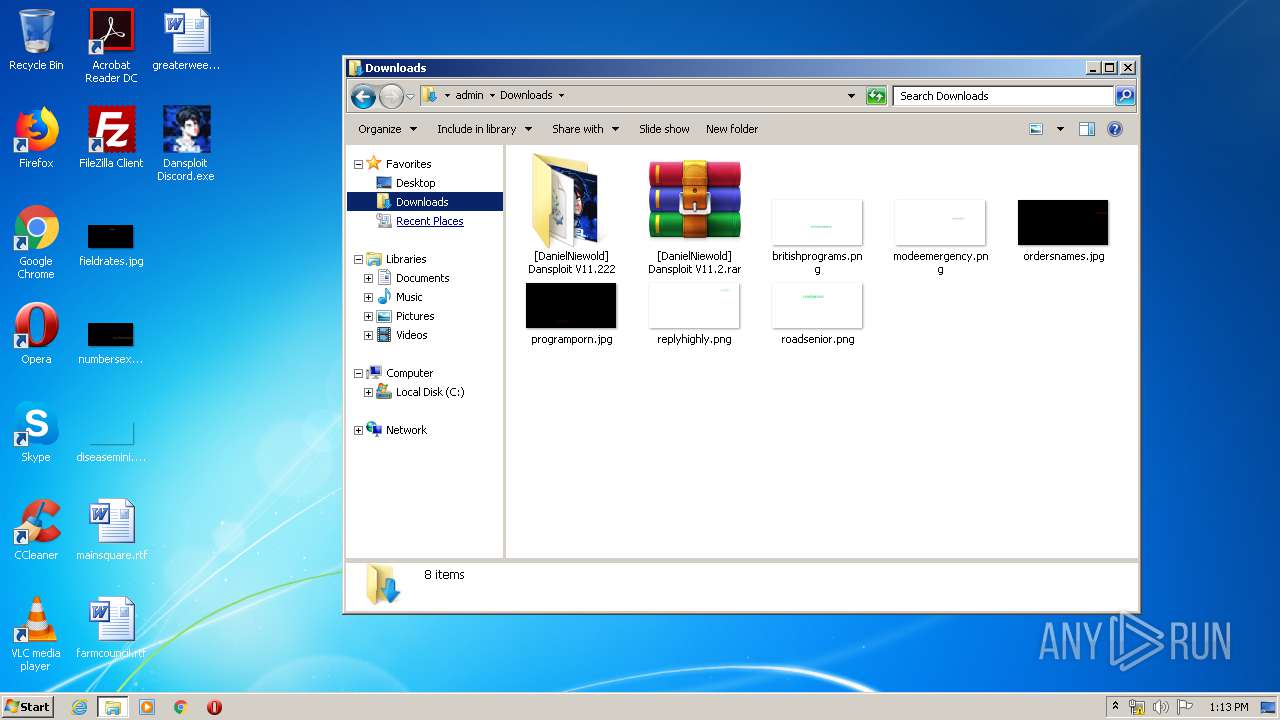The width and height of the screenshot is (1280, 720).
Task: Open the Share with menu
Action: coord(585,129)
